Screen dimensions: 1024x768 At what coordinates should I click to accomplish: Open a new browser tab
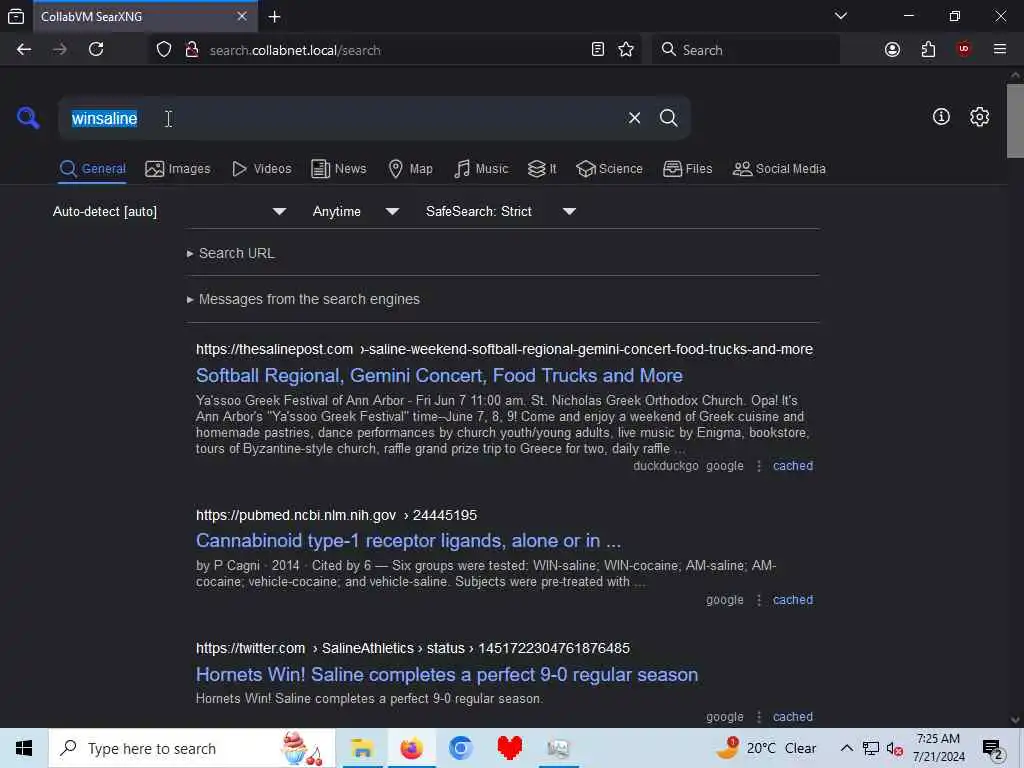pos(274,17)
